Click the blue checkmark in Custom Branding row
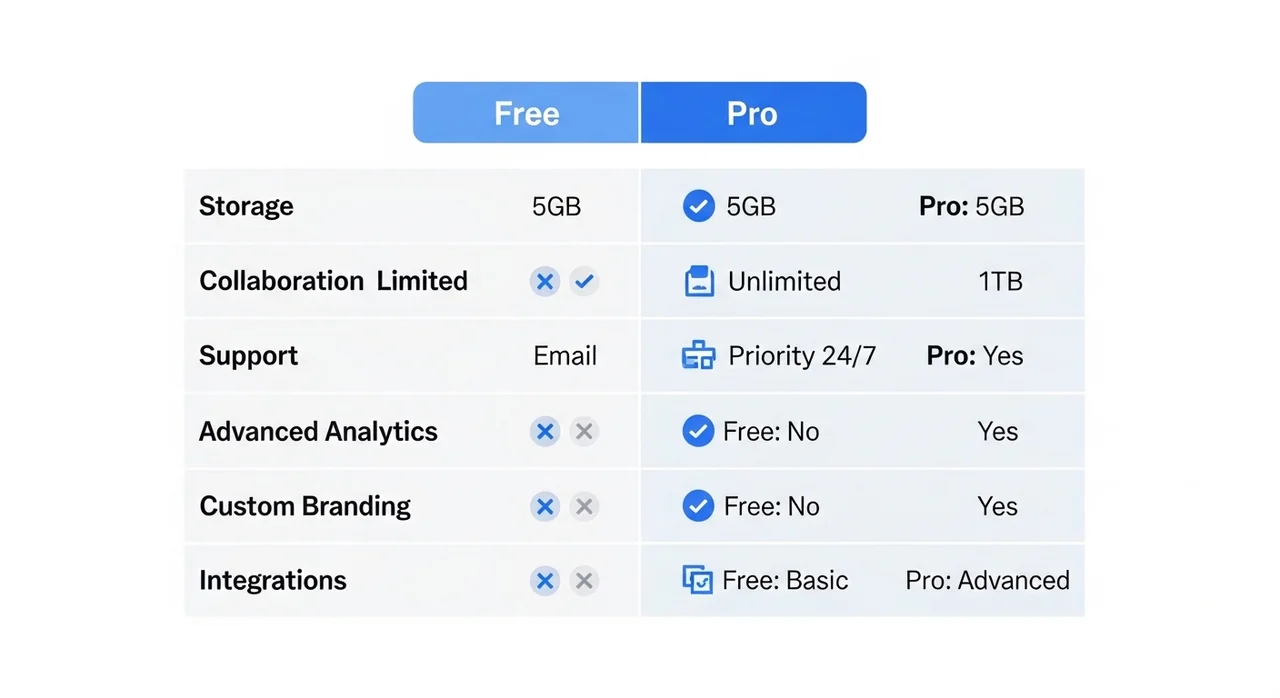The image size is (1280, 698). tap(698, 506)
